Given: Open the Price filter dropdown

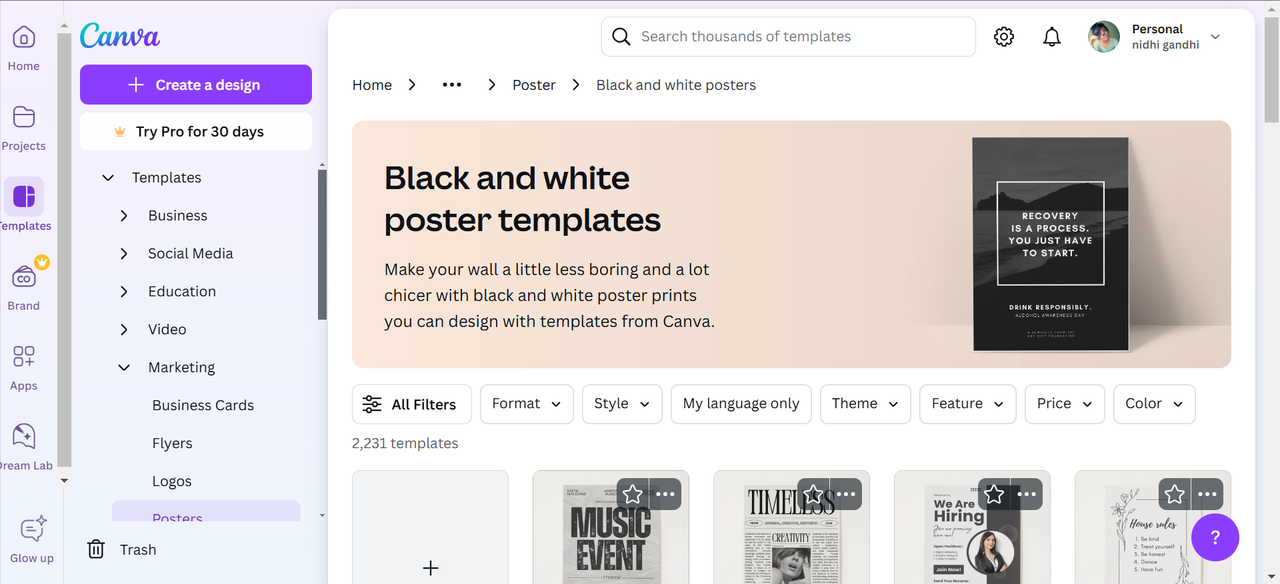Looking at the screenshot, I should tap(1064, 404).
